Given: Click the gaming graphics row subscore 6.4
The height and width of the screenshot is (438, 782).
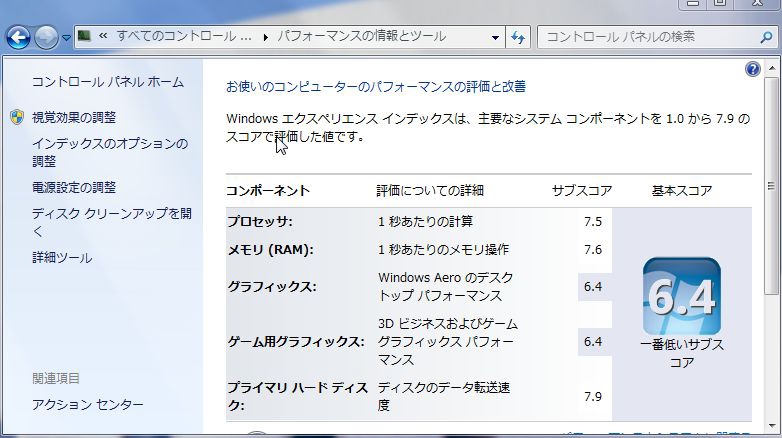Looking at the screenshot, I should [x=592, y=342].
